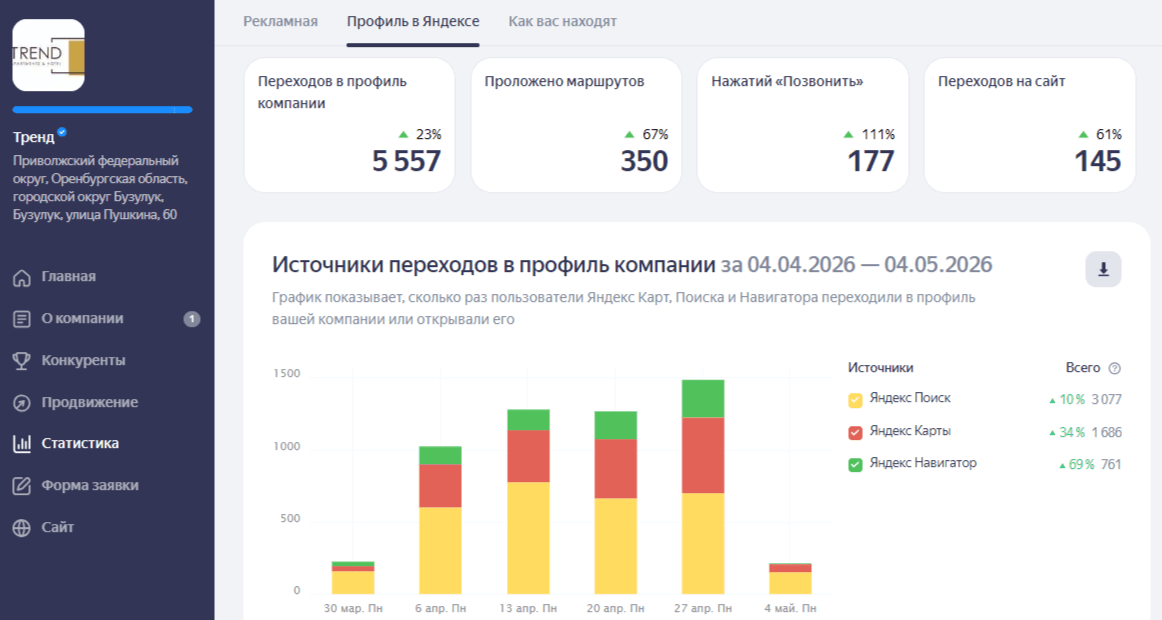
Task: Click the 30 мар. Пн bar
Action: [x=353, y=578]
